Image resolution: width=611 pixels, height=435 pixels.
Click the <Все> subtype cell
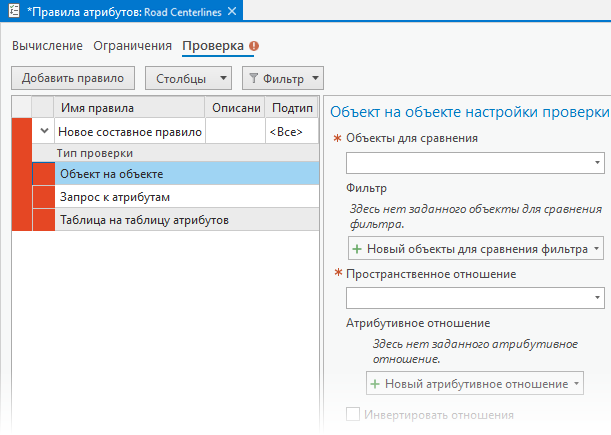292,132
